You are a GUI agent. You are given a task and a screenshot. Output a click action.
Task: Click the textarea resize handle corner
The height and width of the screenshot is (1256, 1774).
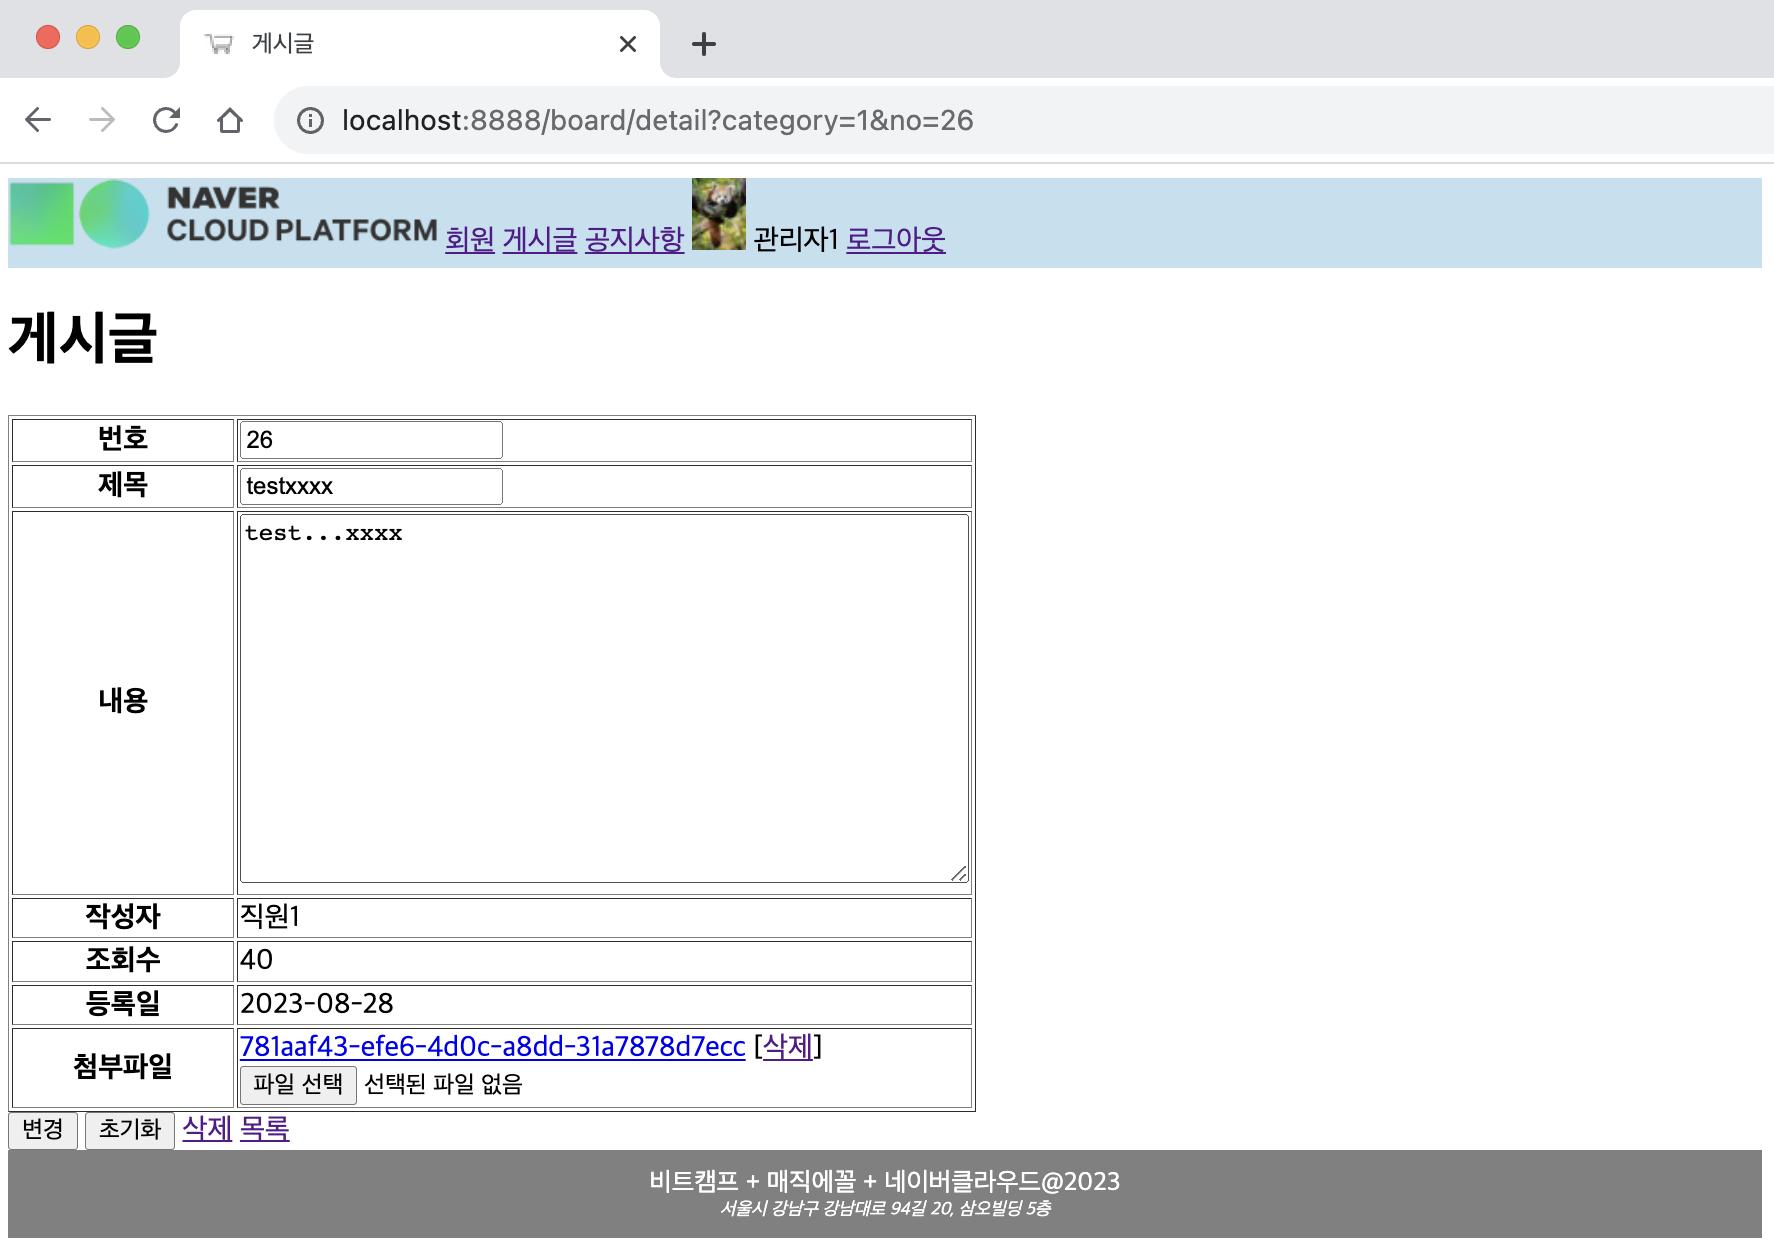(x=959, y=873)
